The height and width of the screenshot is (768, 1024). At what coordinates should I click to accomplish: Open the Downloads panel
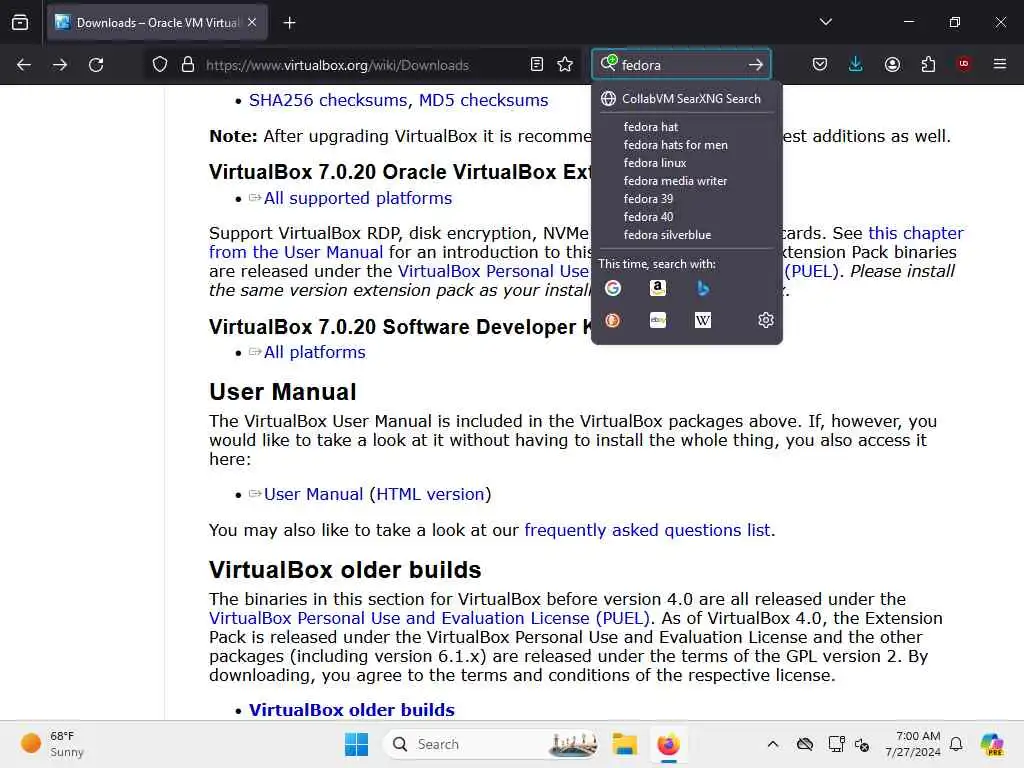coord(856,64)
